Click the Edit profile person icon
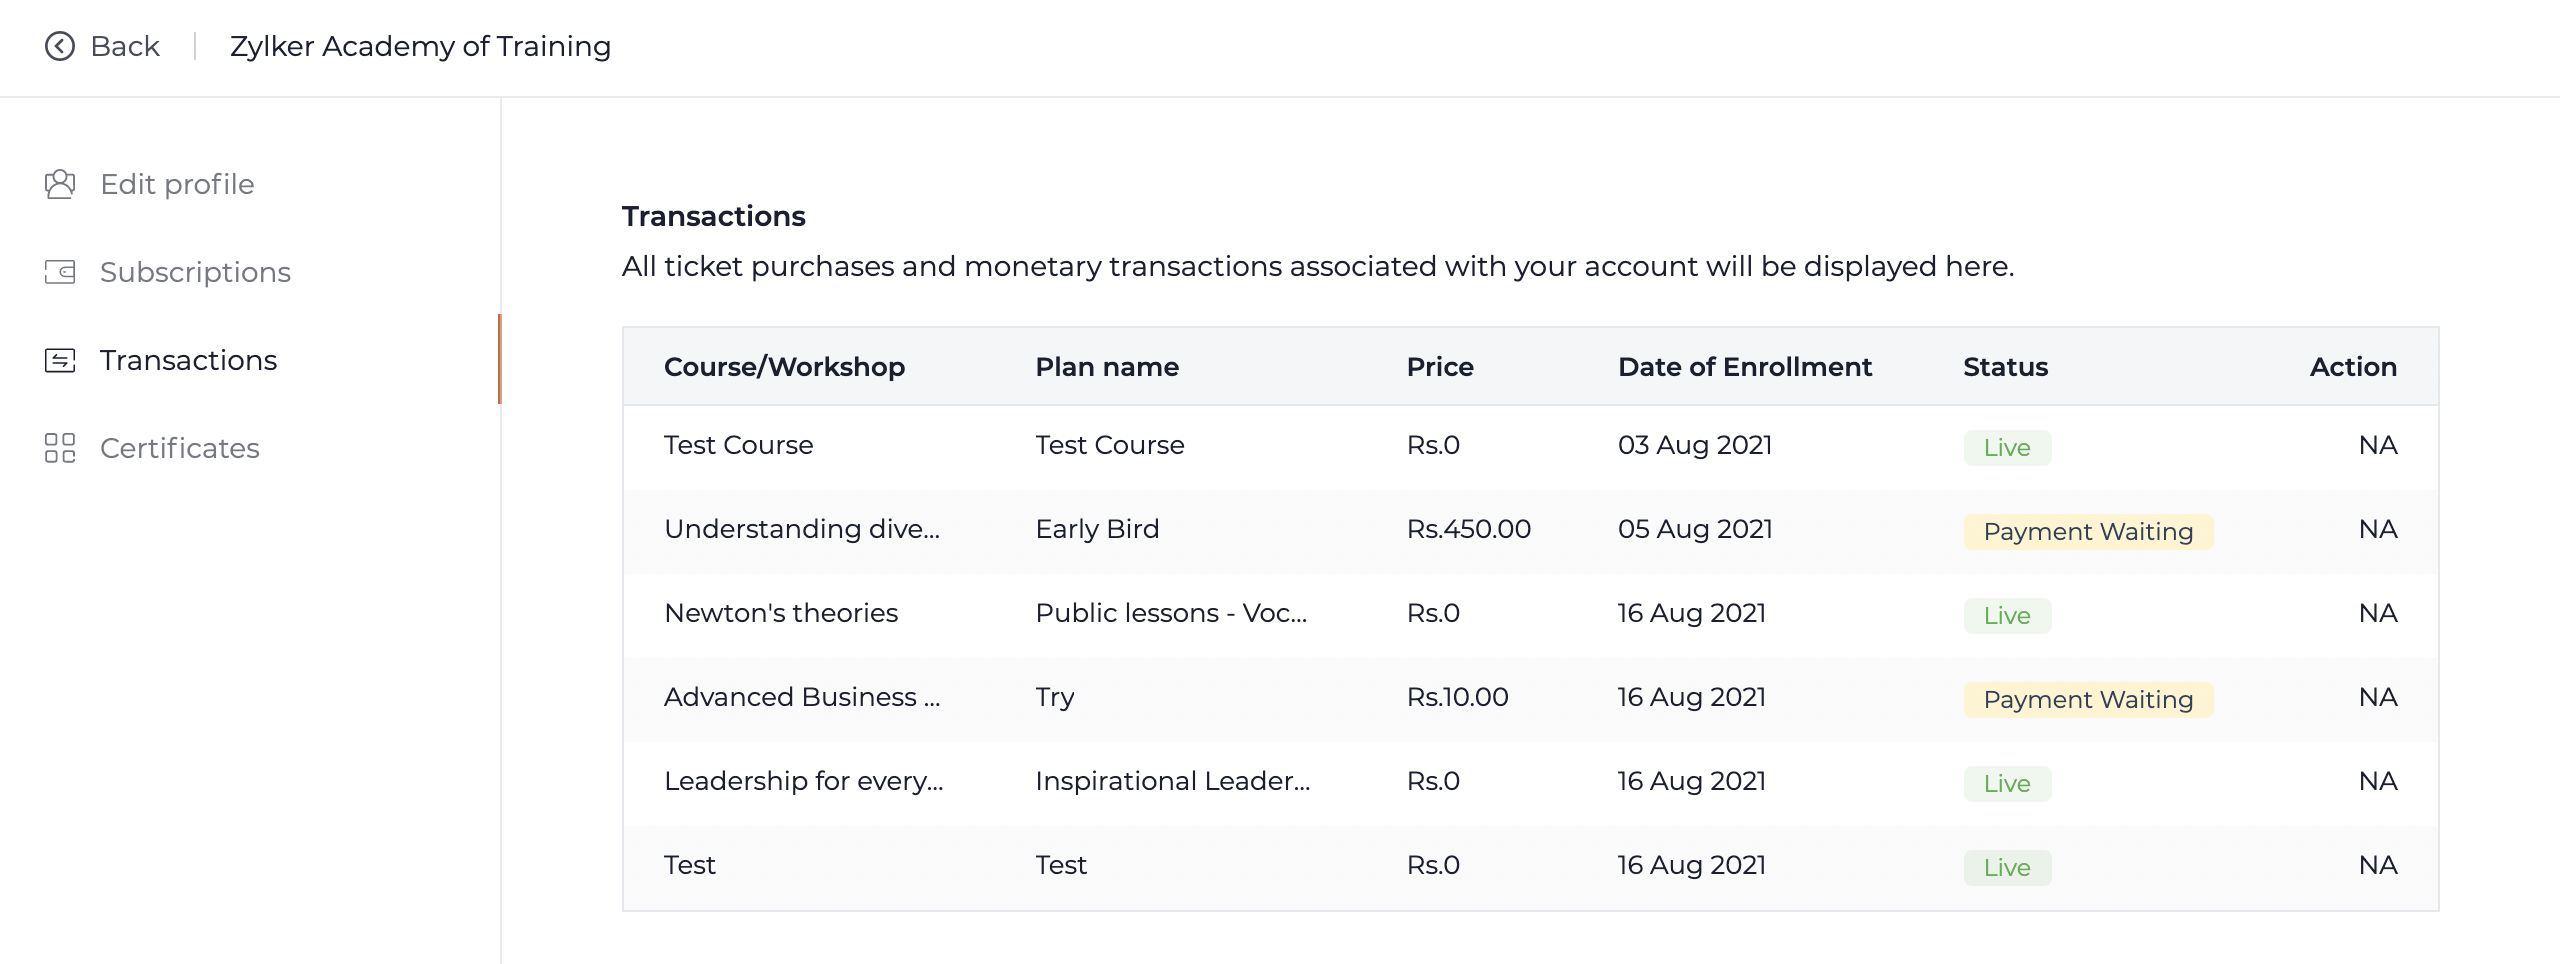The image size is (2560, 964). pos(60,184)
